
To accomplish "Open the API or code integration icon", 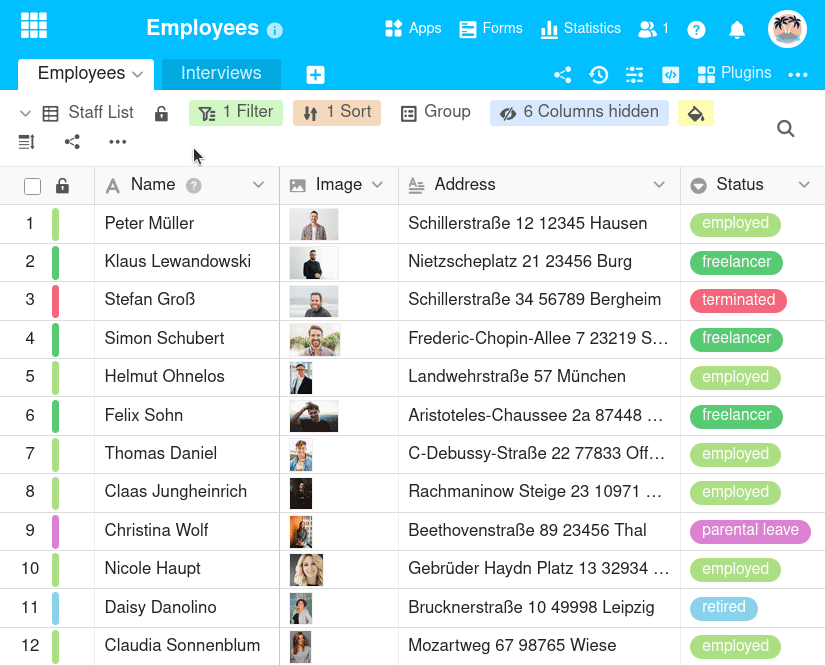I will tap(670, 74).
